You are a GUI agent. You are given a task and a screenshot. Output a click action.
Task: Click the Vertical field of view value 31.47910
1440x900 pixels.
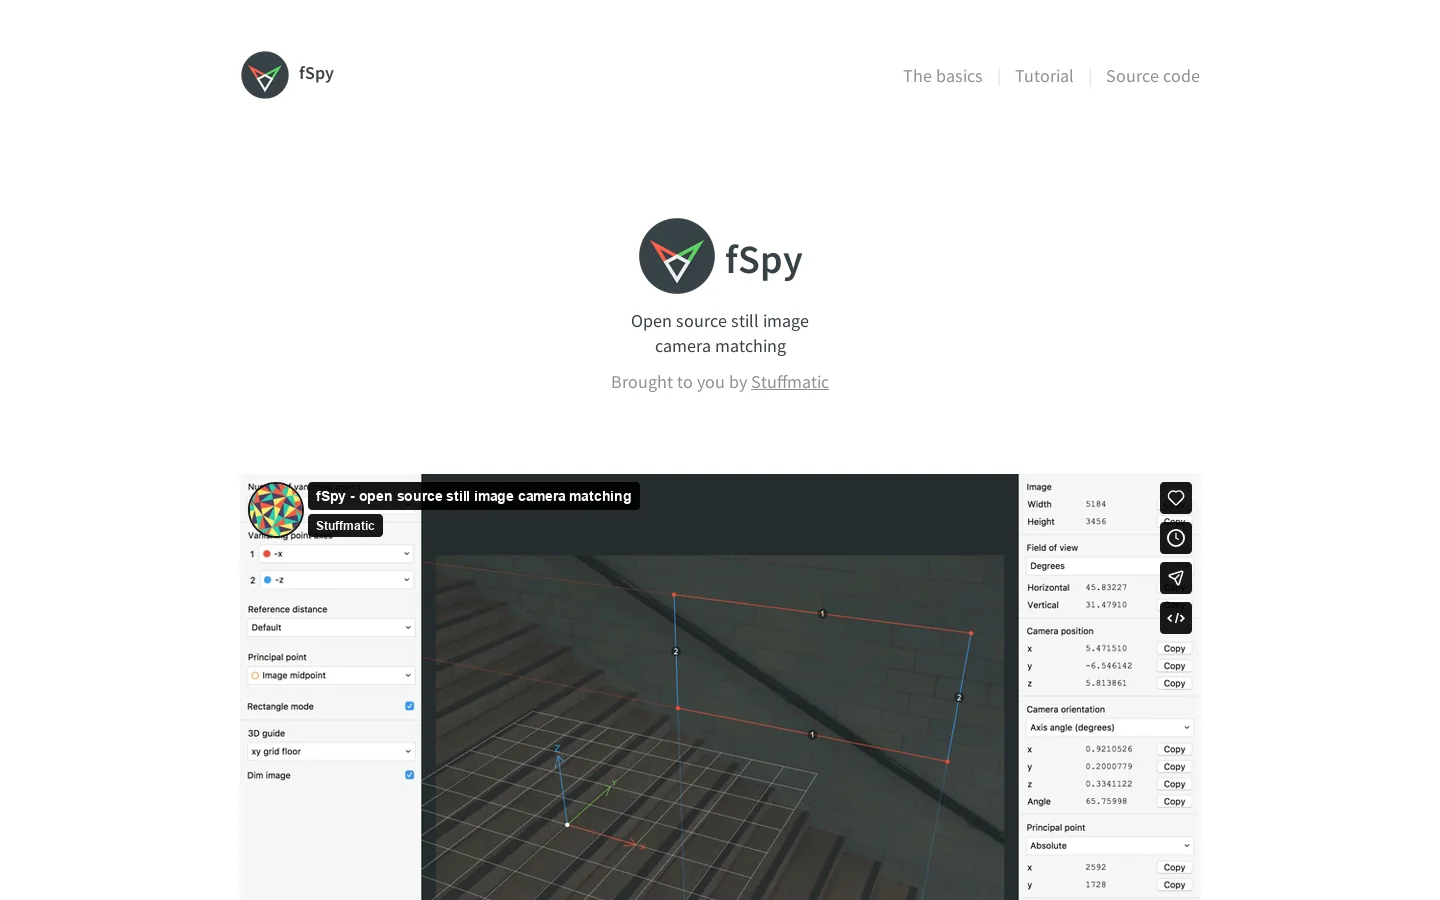tap(1106, 605)
